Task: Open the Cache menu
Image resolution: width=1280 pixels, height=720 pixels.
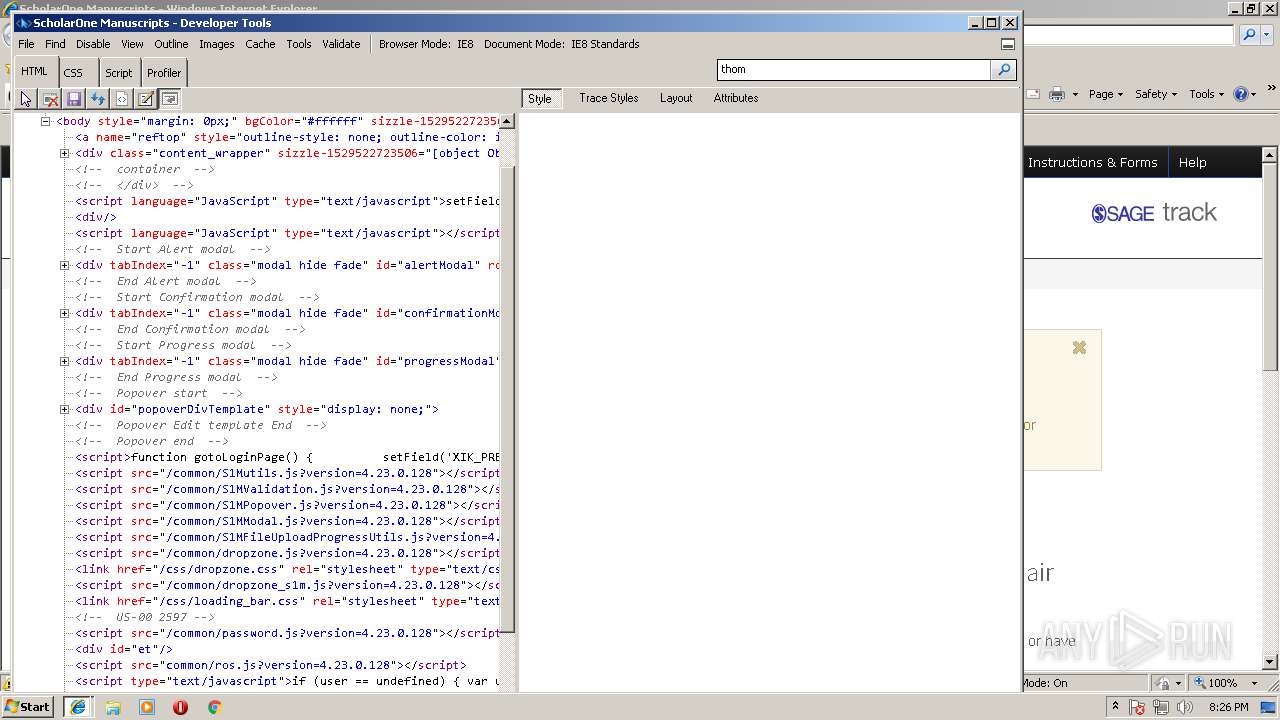Action: pyautogui.click(x=260, y=44)
